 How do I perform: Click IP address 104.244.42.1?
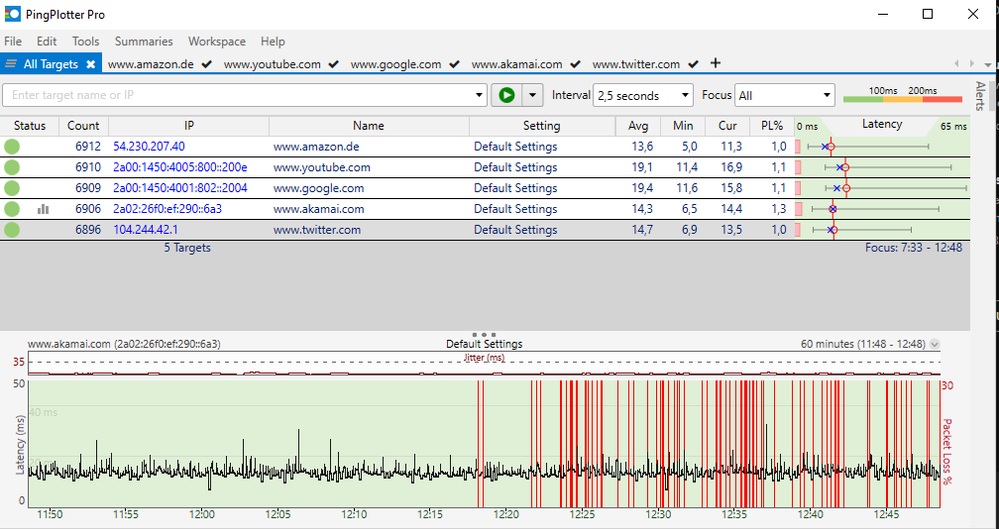(145, 230)
